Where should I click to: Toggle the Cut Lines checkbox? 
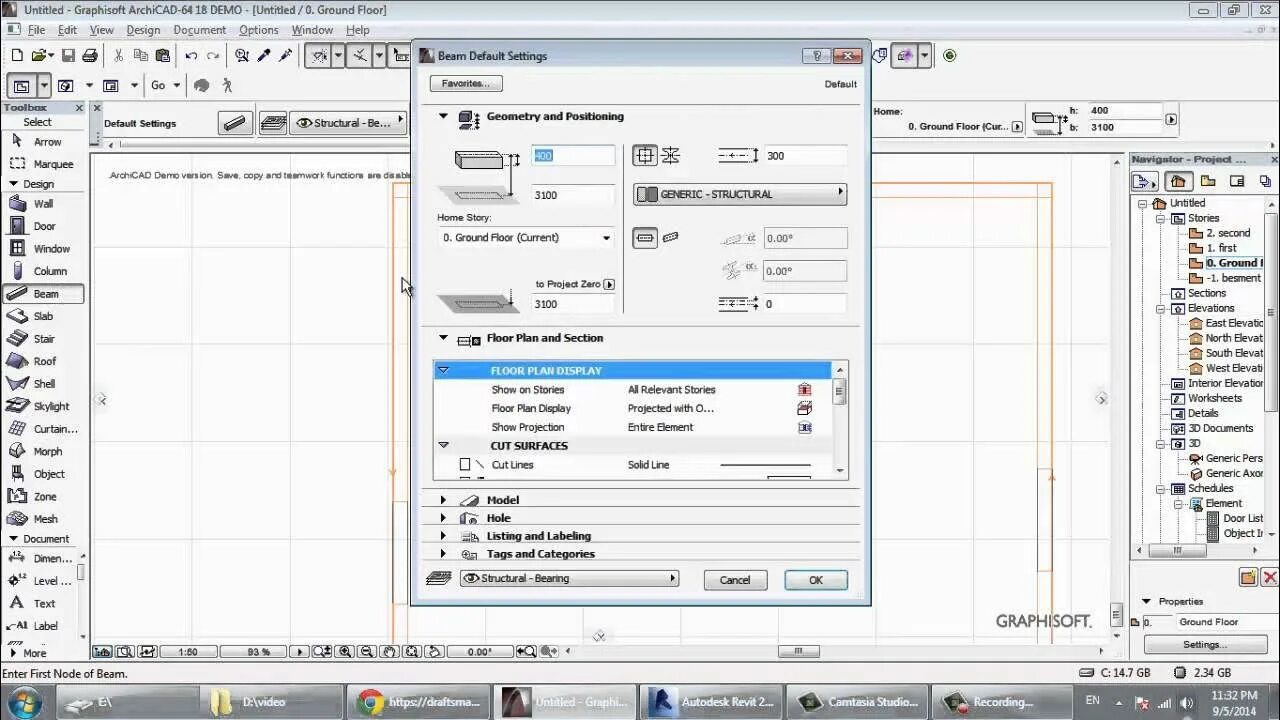465,465
